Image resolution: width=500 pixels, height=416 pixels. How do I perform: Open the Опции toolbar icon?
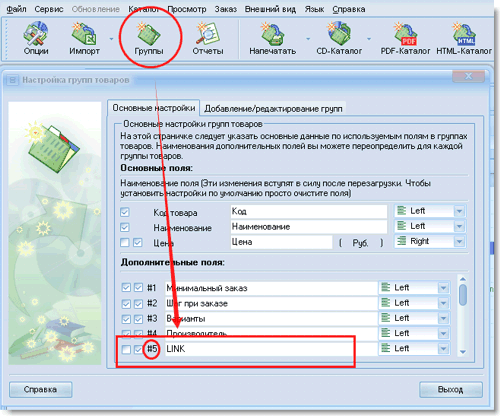coord(36,38)
